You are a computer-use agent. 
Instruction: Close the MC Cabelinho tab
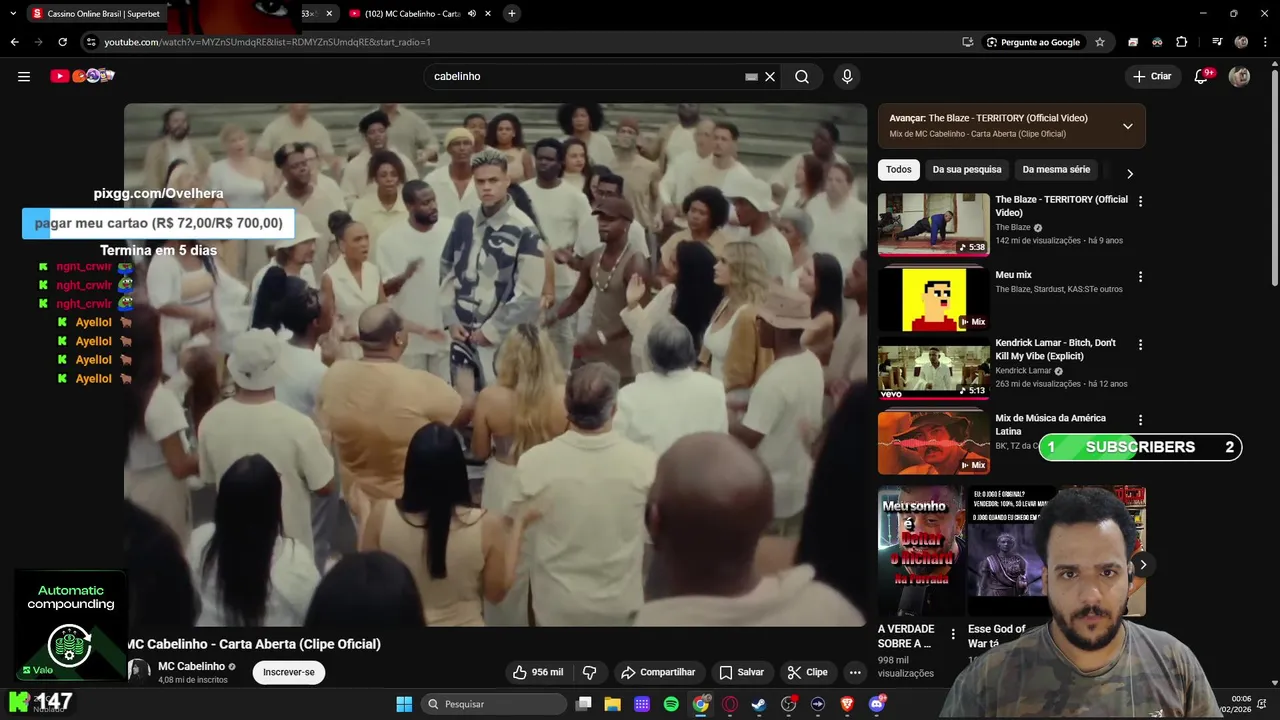(487, 14)
